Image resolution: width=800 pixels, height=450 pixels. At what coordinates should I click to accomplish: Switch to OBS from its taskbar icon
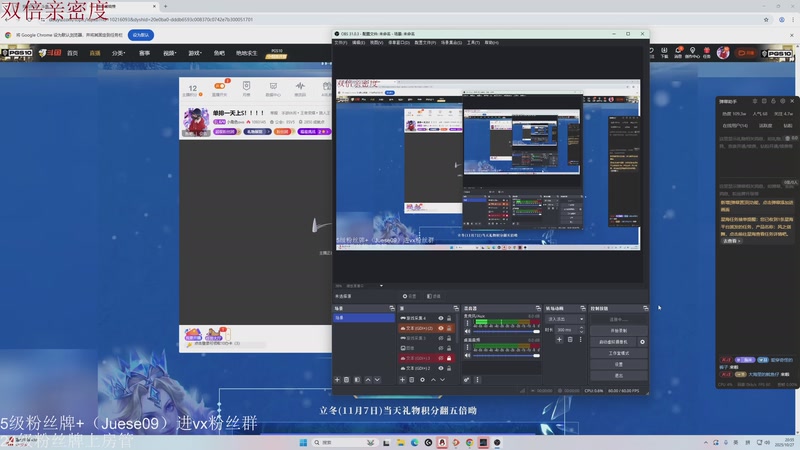(x=497, y=442)
